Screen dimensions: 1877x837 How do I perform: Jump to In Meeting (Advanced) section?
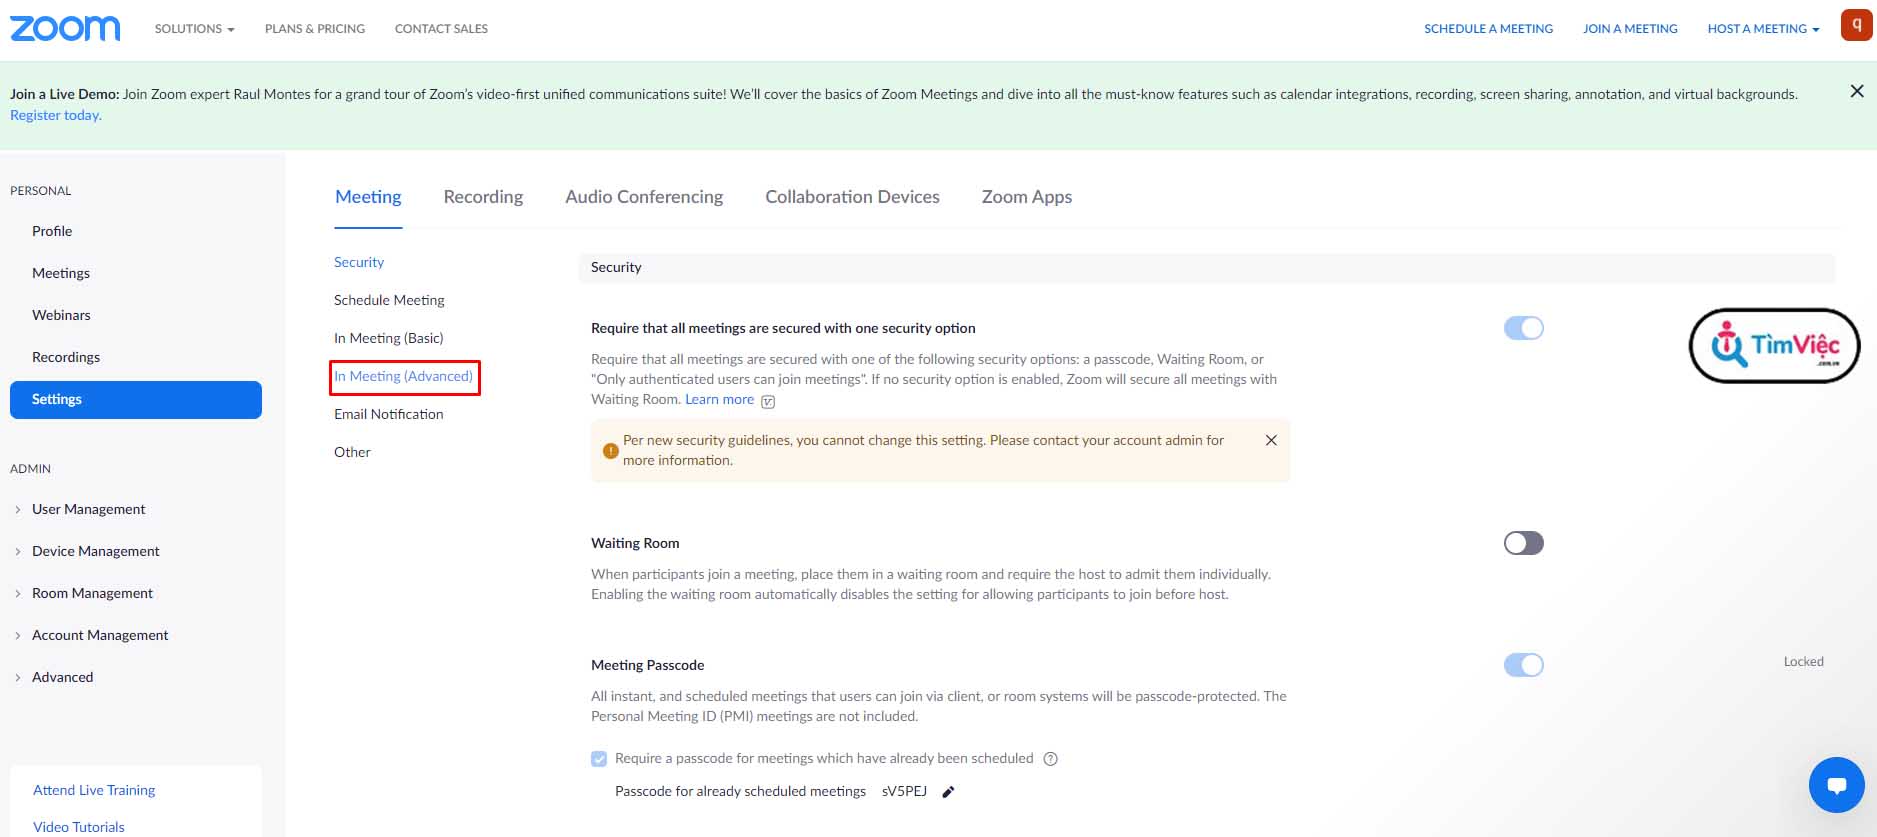coord(403,376)
